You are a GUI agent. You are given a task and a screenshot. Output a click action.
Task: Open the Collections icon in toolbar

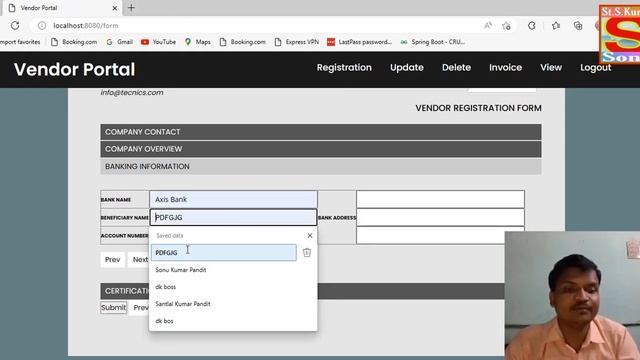point(578,26)
